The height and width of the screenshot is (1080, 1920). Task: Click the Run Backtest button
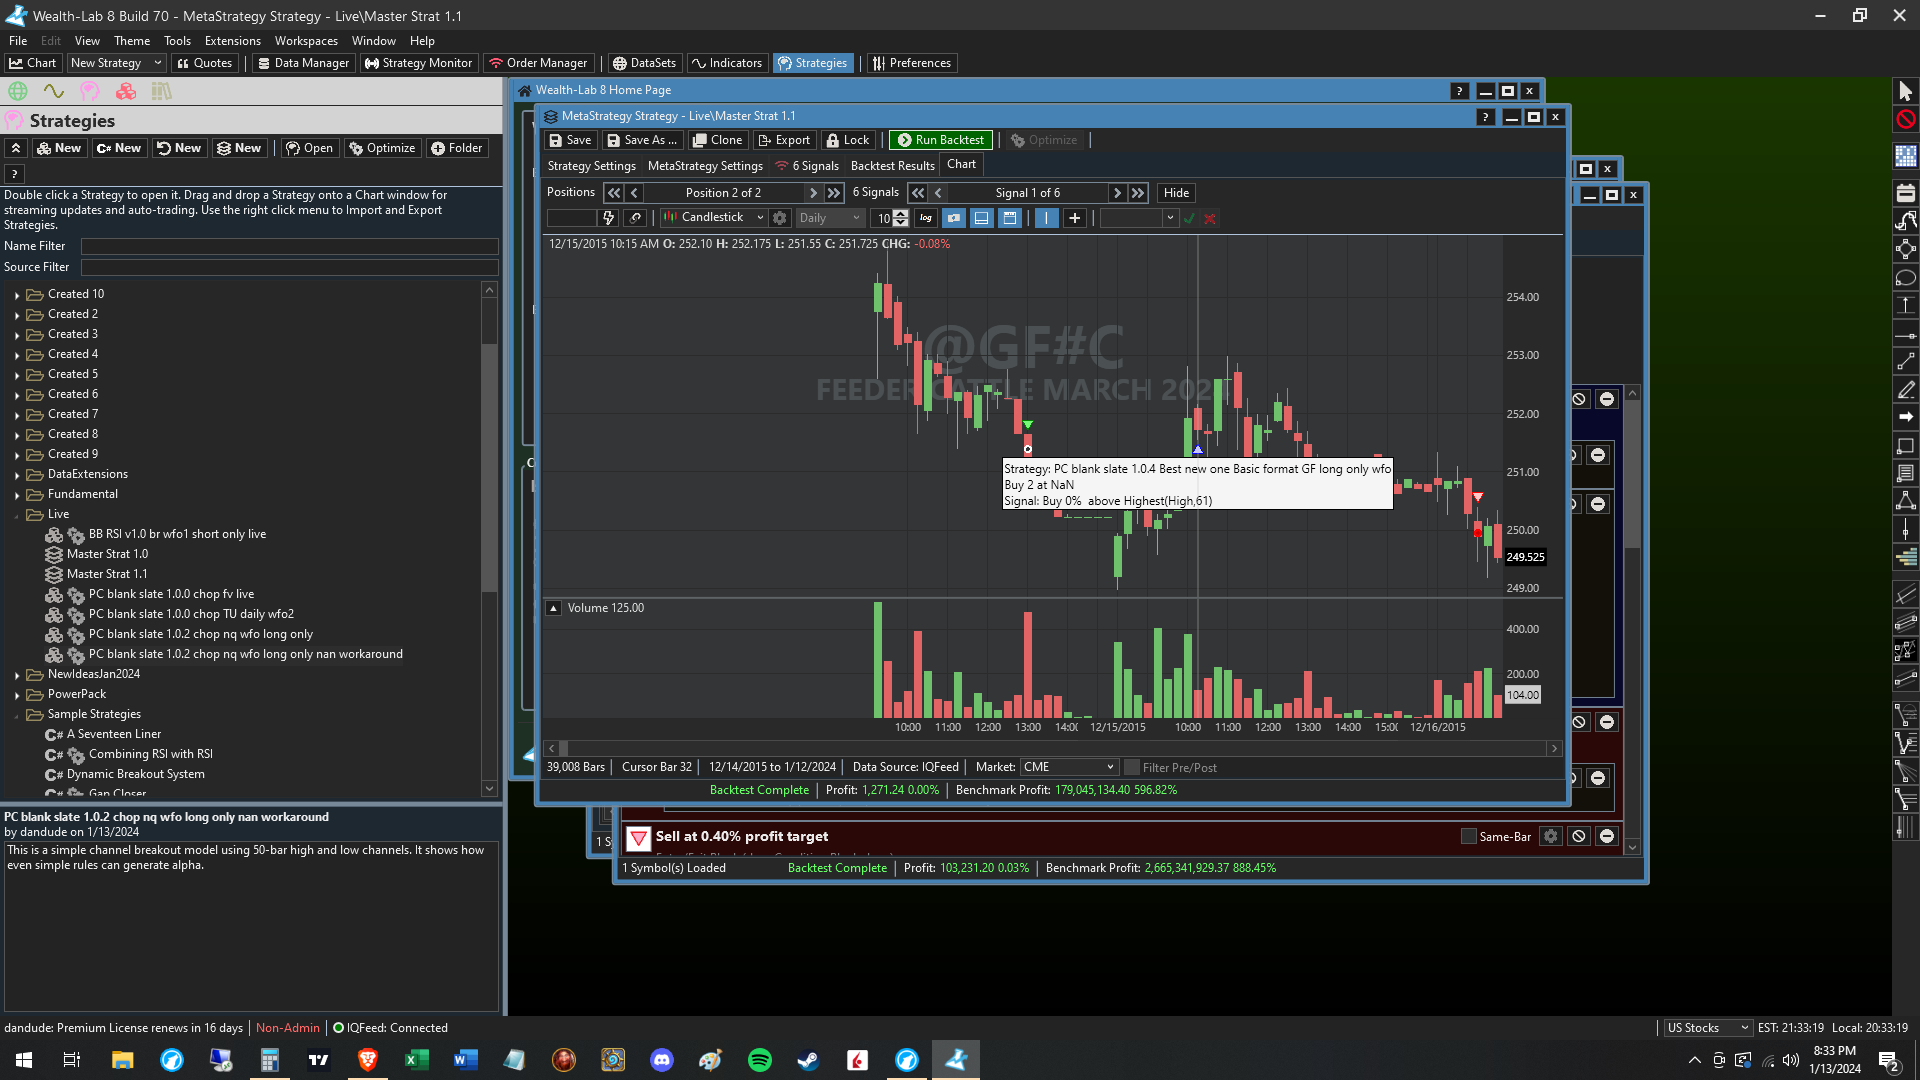(x=940, y=140)
